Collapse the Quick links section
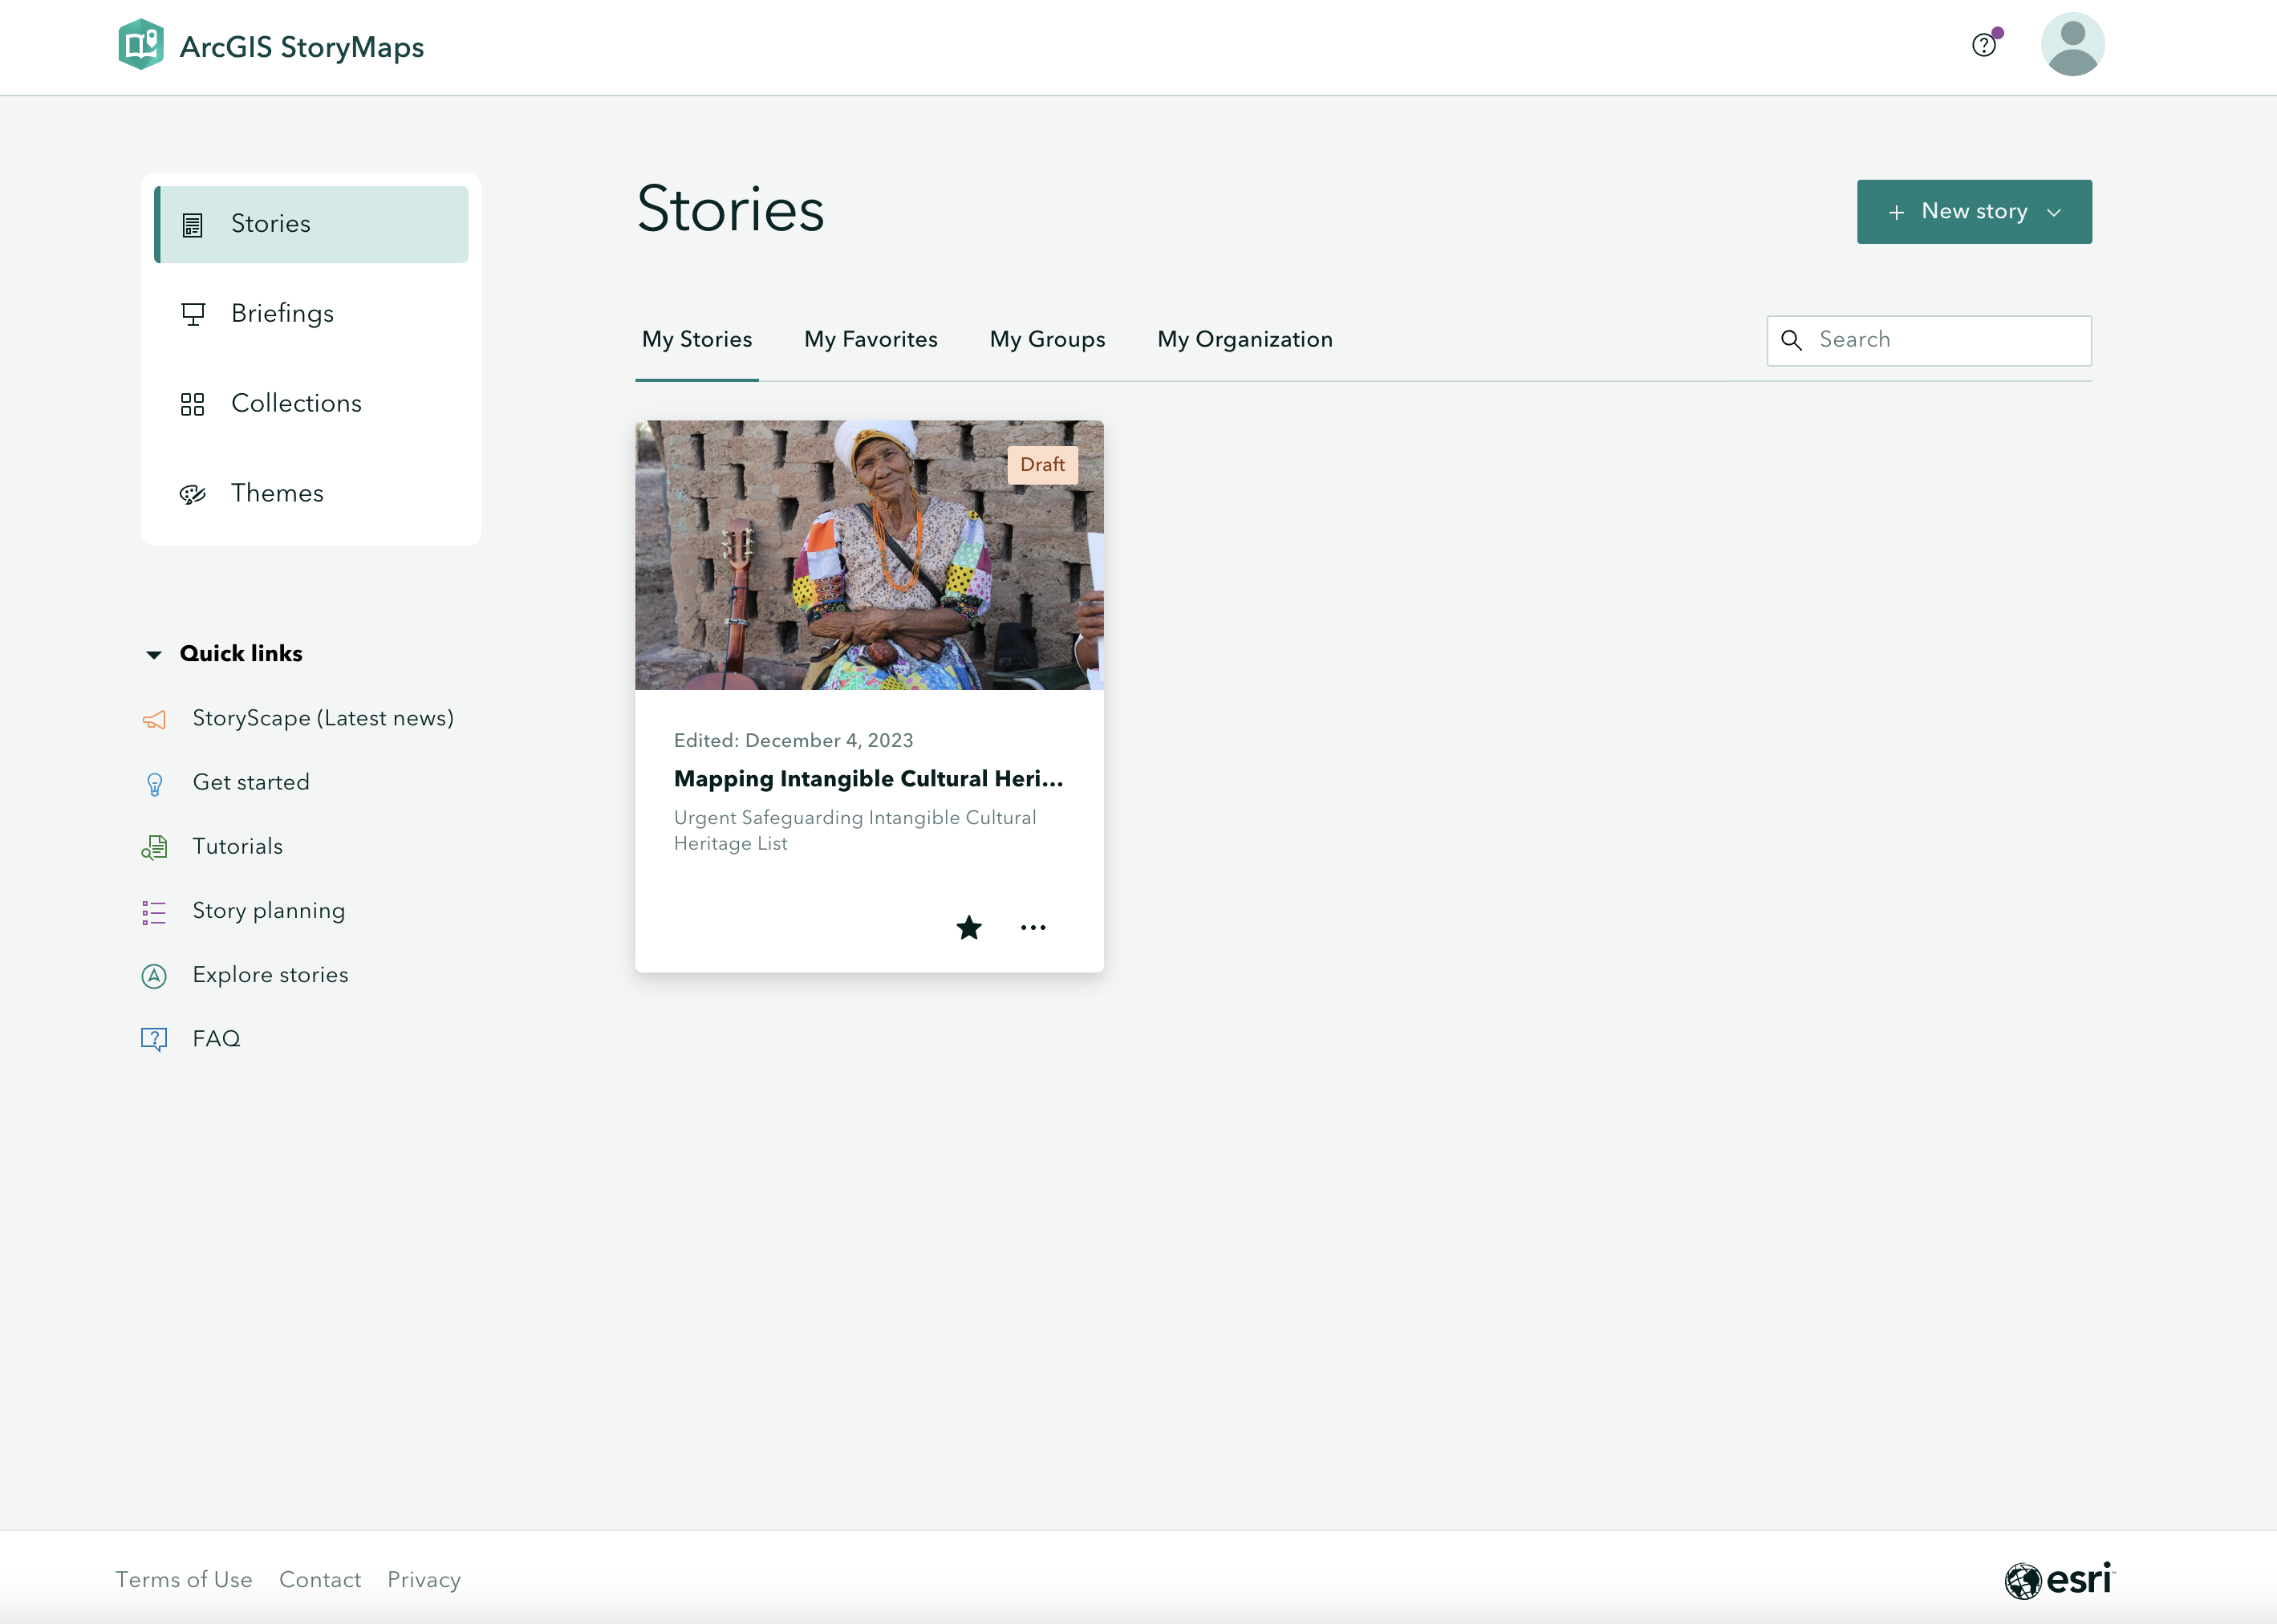Viewport: 2277px width, 1624px height. coord(154,654)
